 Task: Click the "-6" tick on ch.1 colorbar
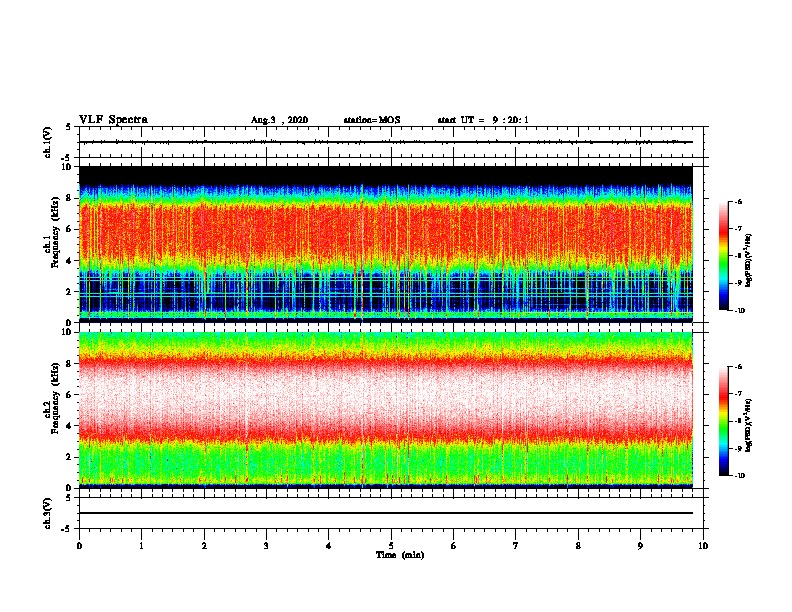pyautogui.click(x=738, y=202)
